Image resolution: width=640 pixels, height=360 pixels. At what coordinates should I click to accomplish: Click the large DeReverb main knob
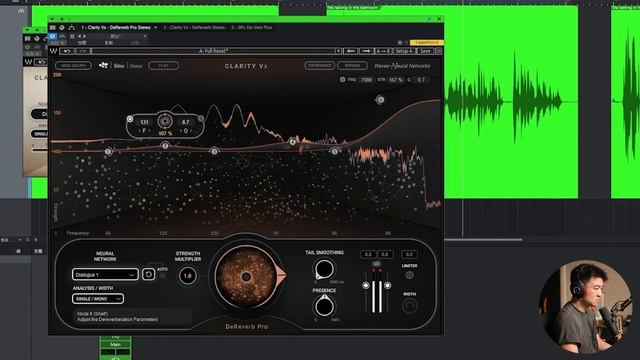click(246, 276)
